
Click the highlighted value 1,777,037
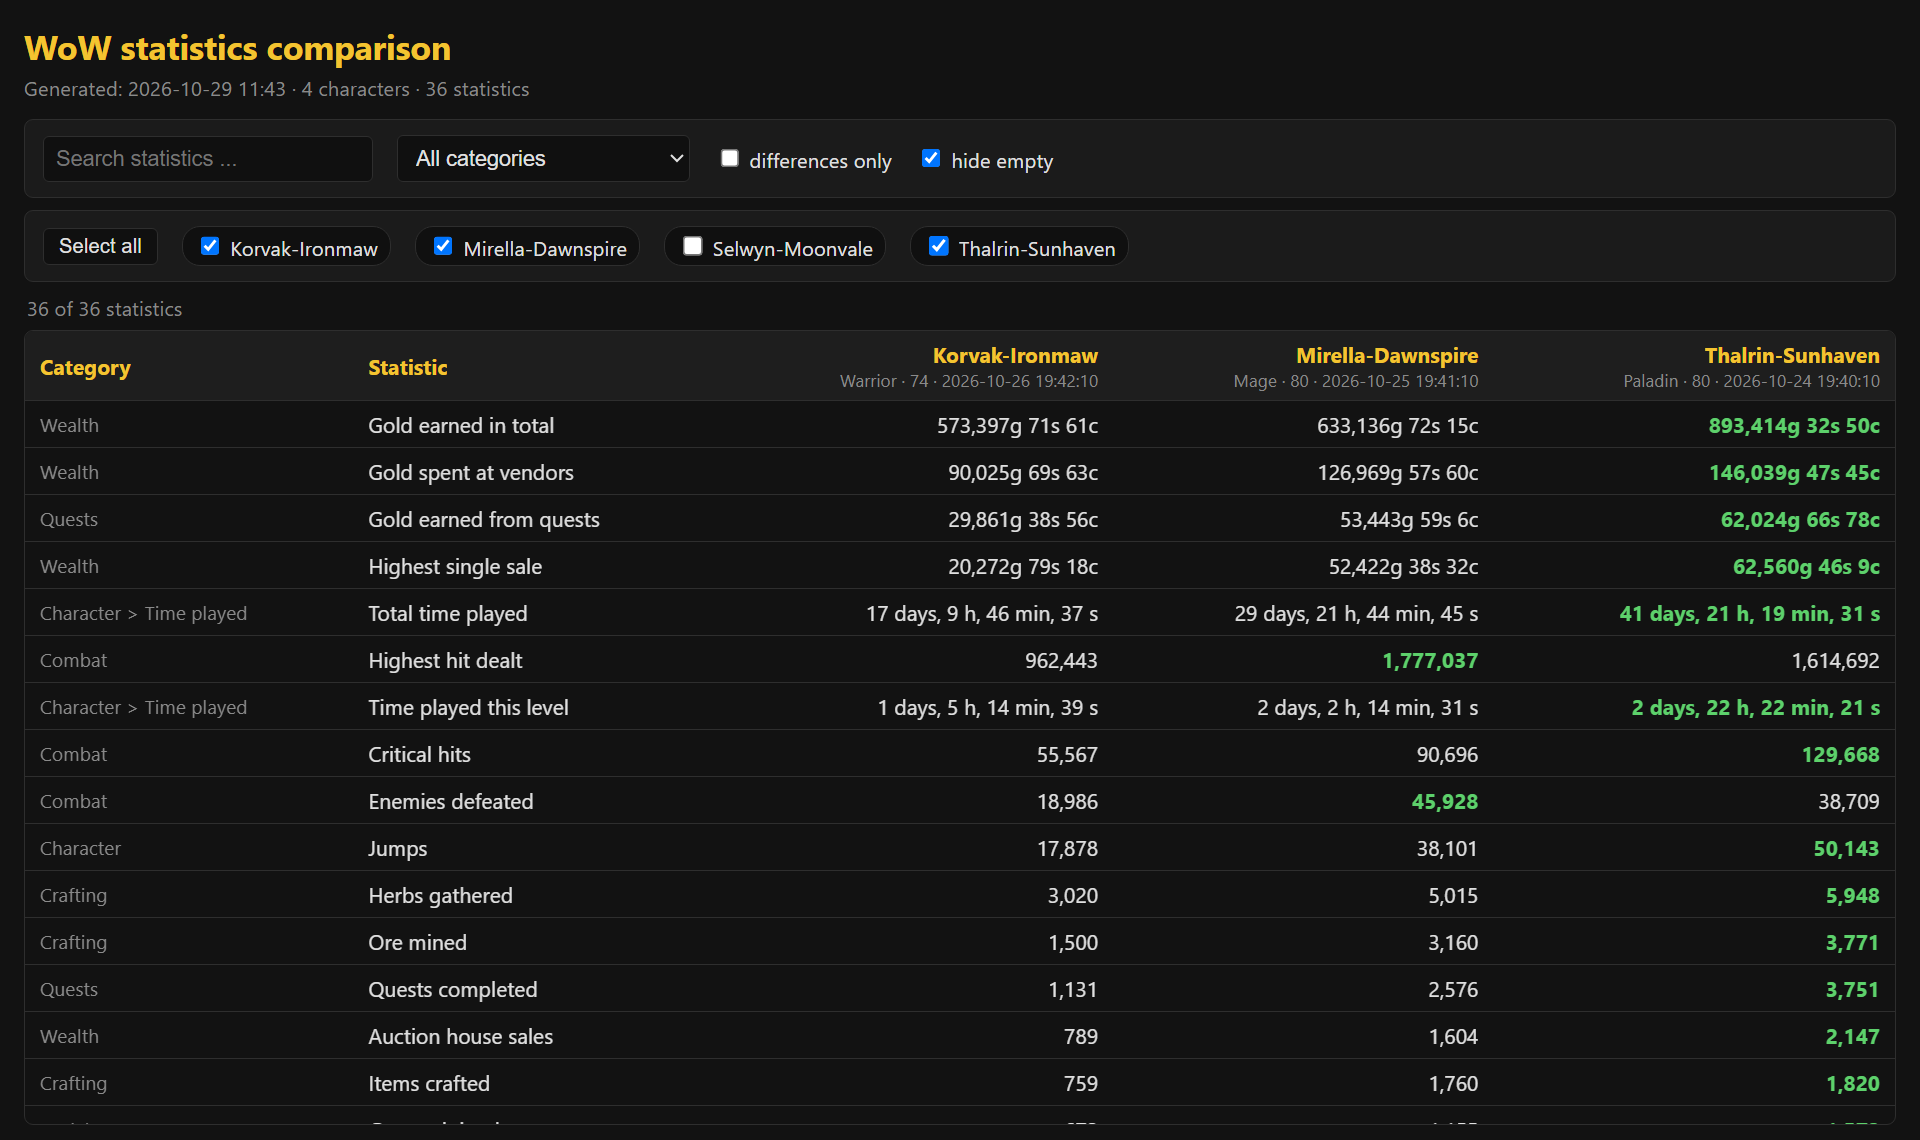(1430, 660)
